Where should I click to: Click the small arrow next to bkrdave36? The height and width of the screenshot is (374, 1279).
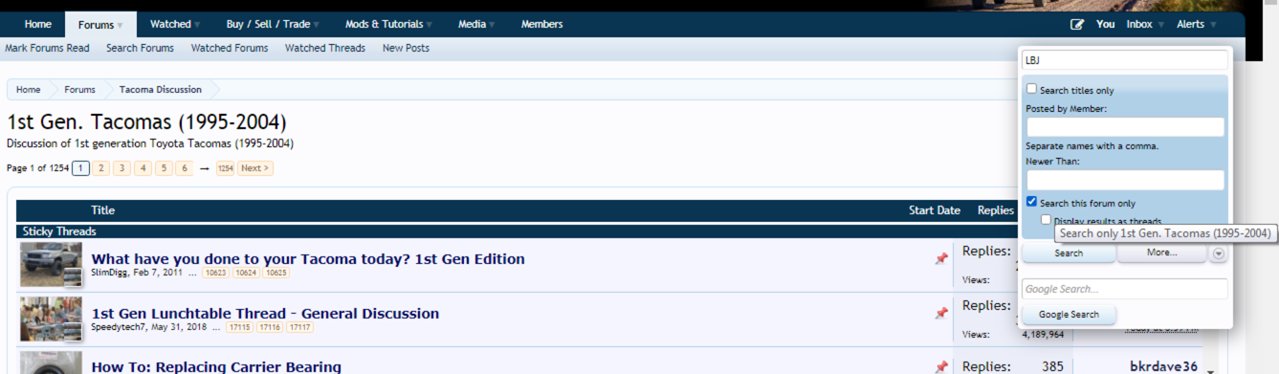tap(1211, 371)
